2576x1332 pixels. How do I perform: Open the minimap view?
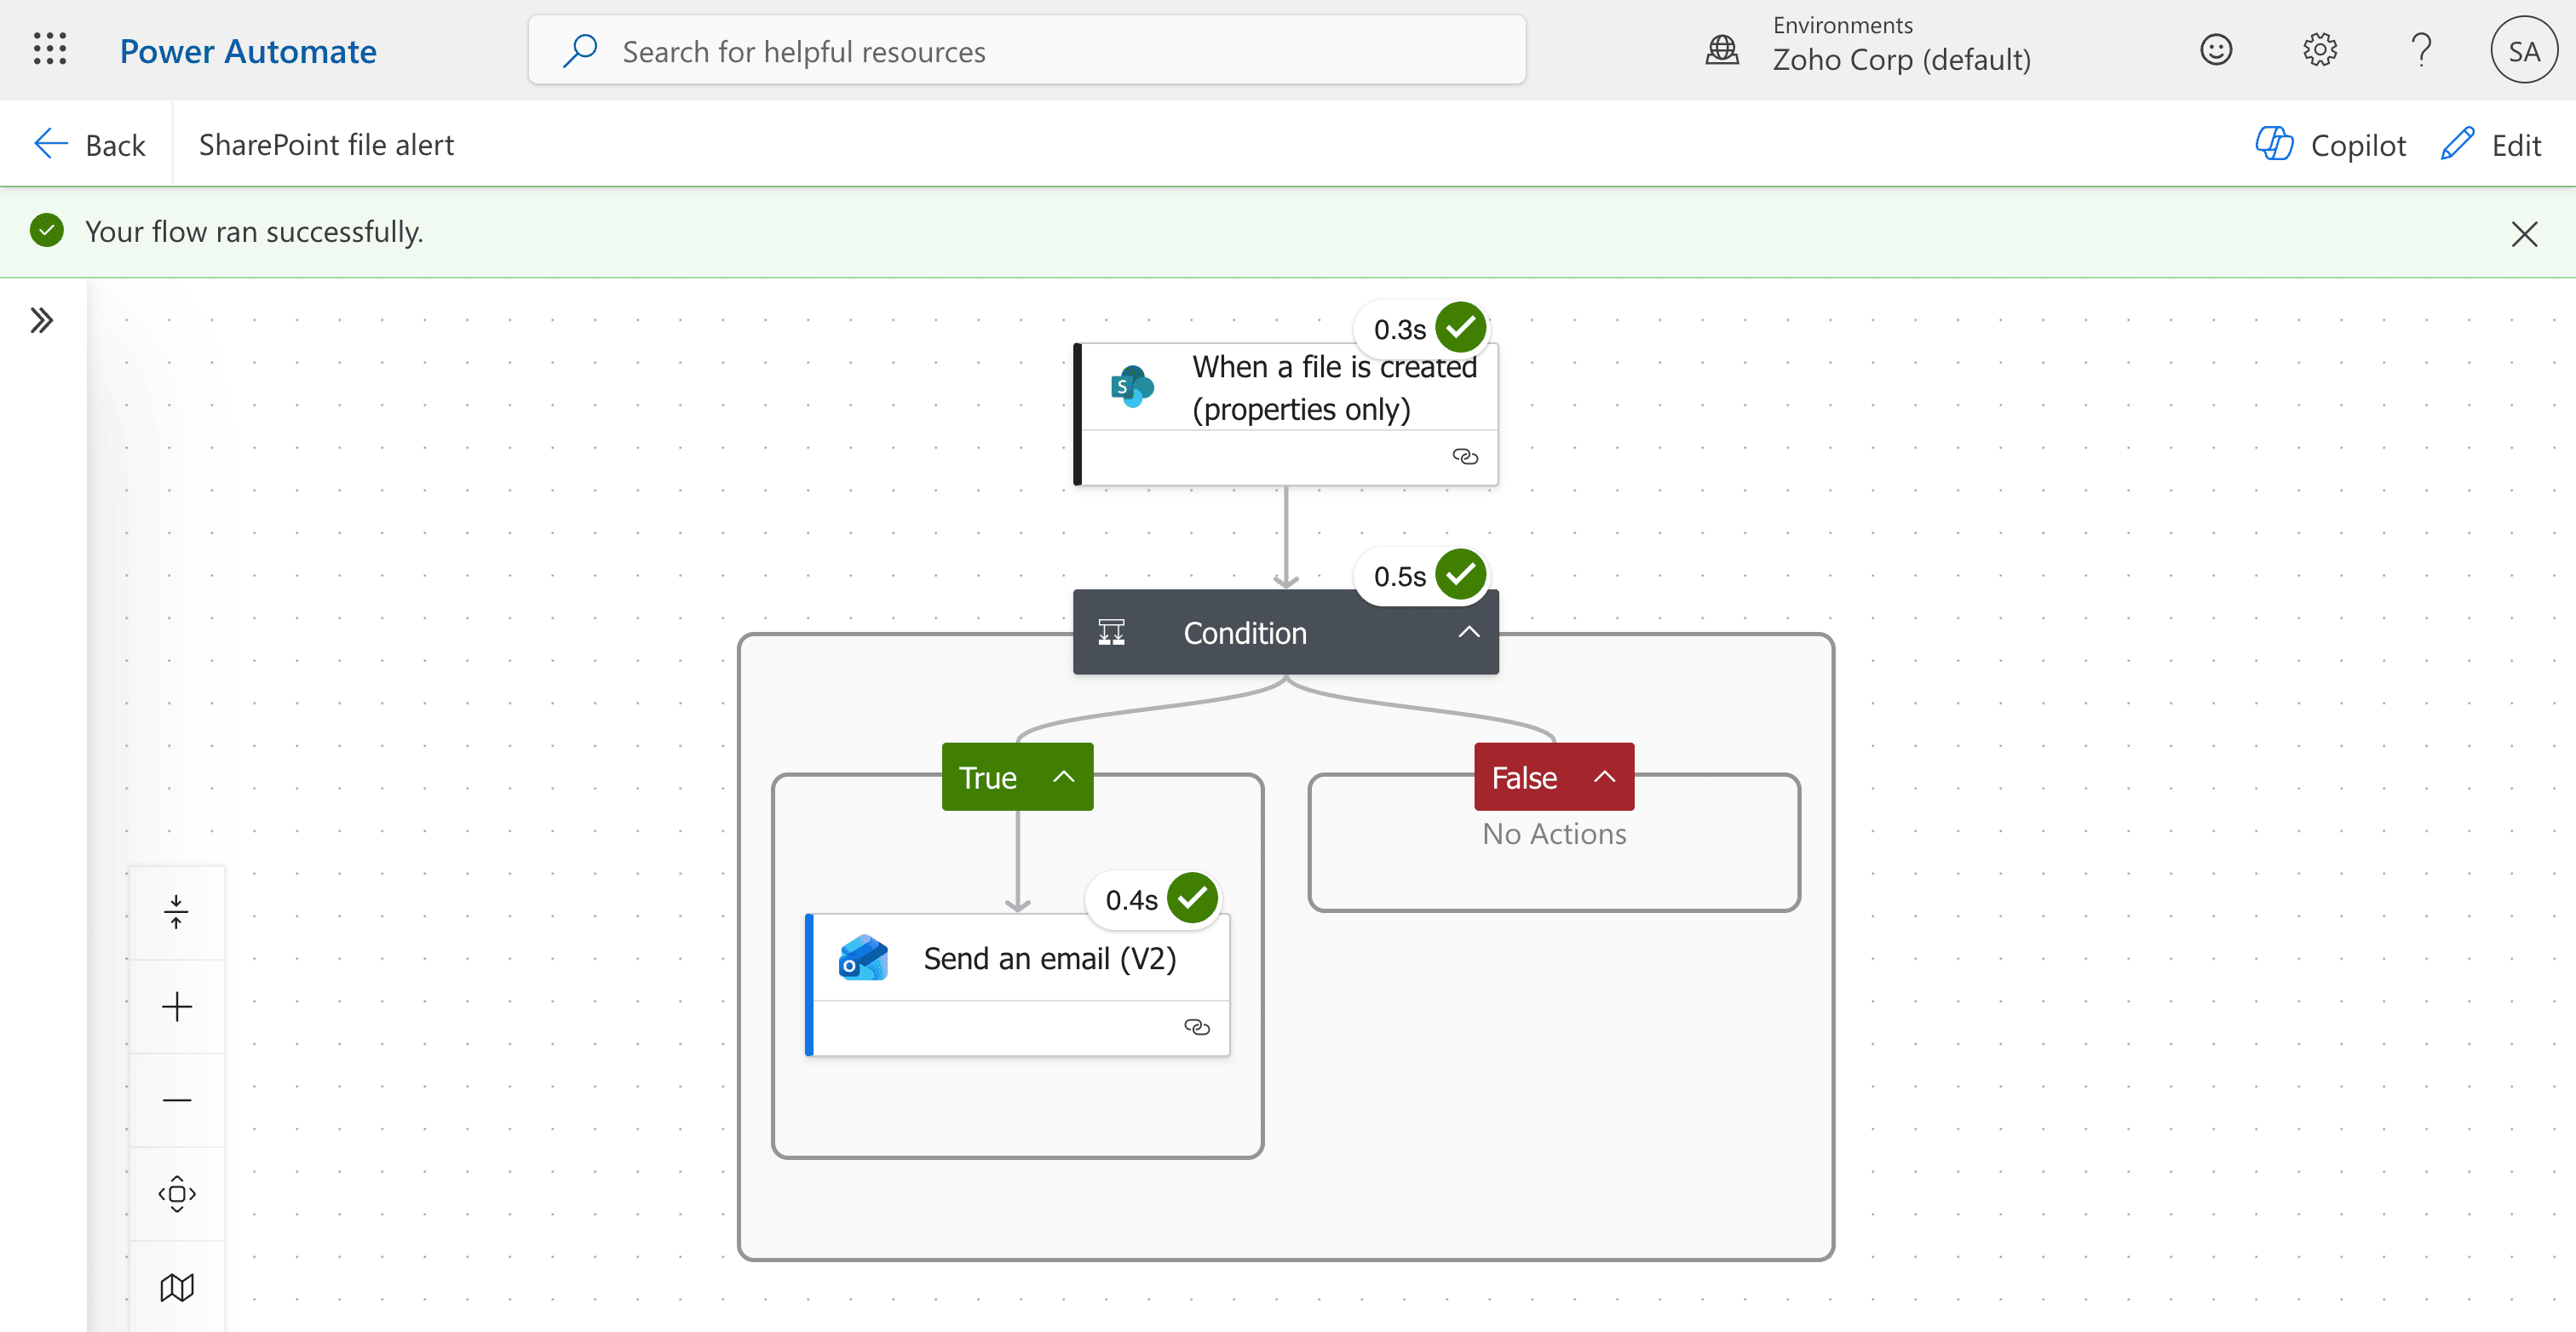coord(176,1287)
